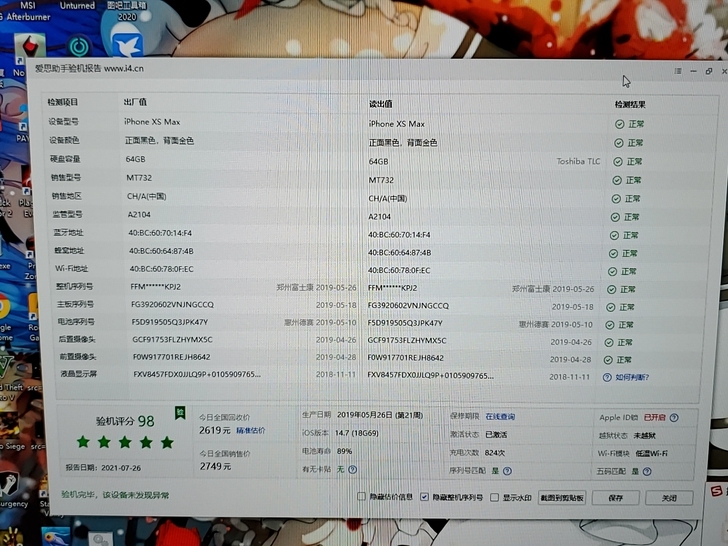Open the Unturned desktop shortcut label
This screenshot has width=728, height=546.
77,6
